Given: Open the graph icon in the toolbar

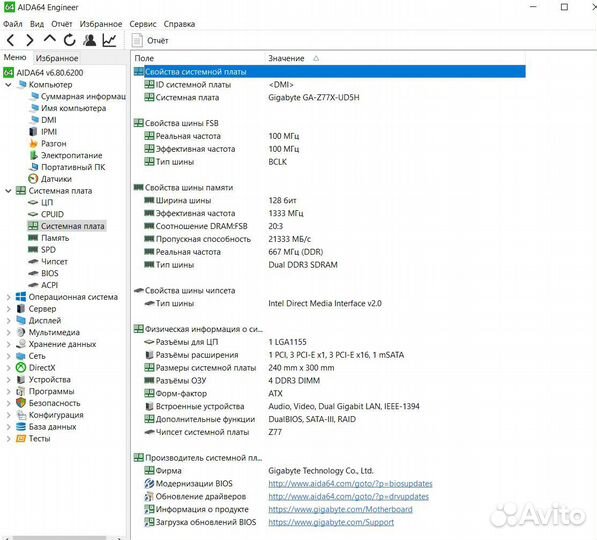Looking at the screenshot, I should [x=110, y=40].
